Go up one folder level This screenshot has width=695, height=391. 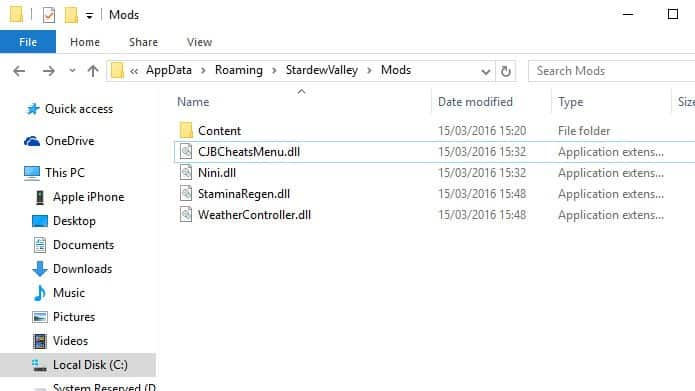pos(93,71)
